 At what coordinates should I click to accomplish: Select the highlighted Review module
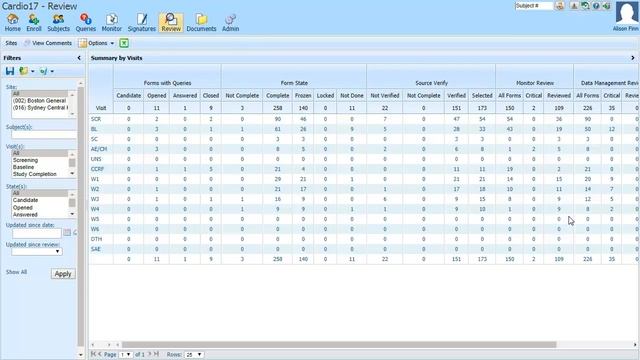pyautogui.click(x=171, y=22)
